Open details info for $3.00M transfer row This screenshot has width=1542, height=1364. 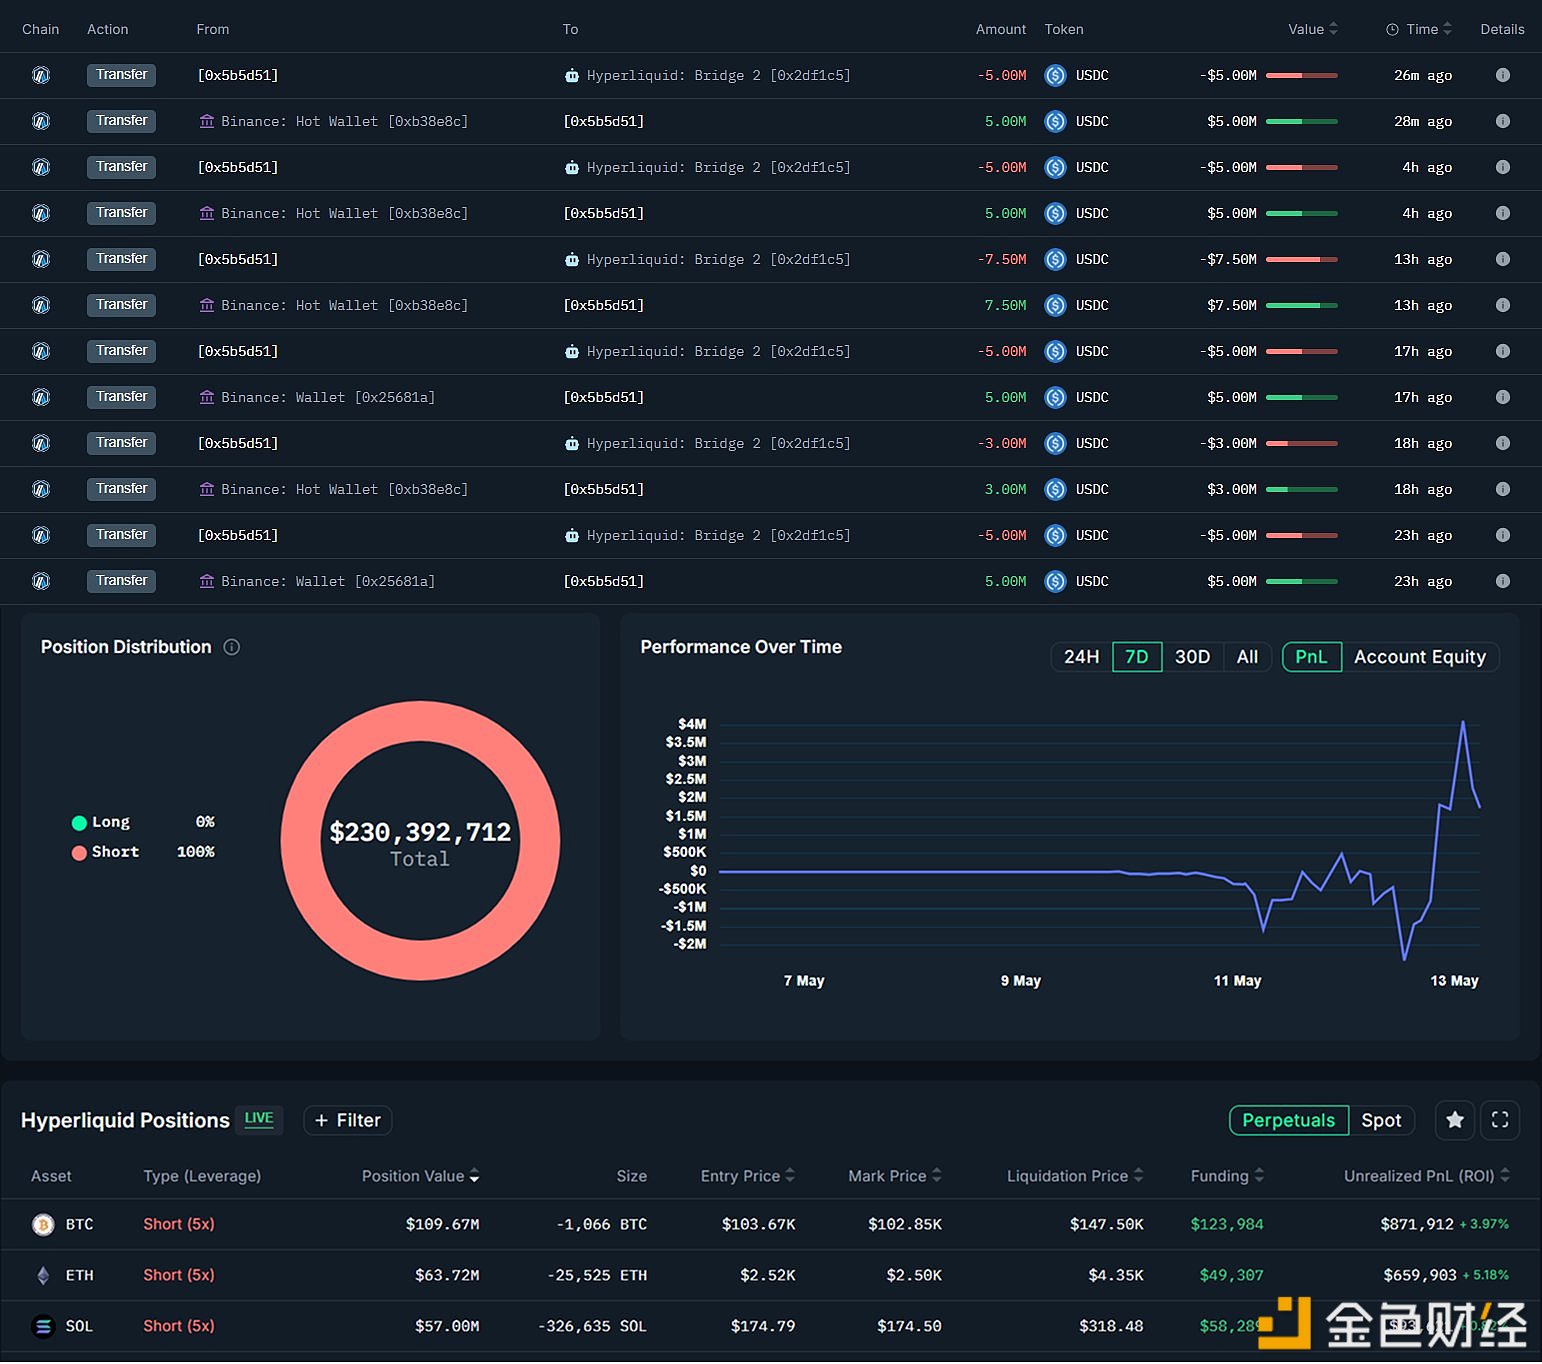pos(1502,489)
